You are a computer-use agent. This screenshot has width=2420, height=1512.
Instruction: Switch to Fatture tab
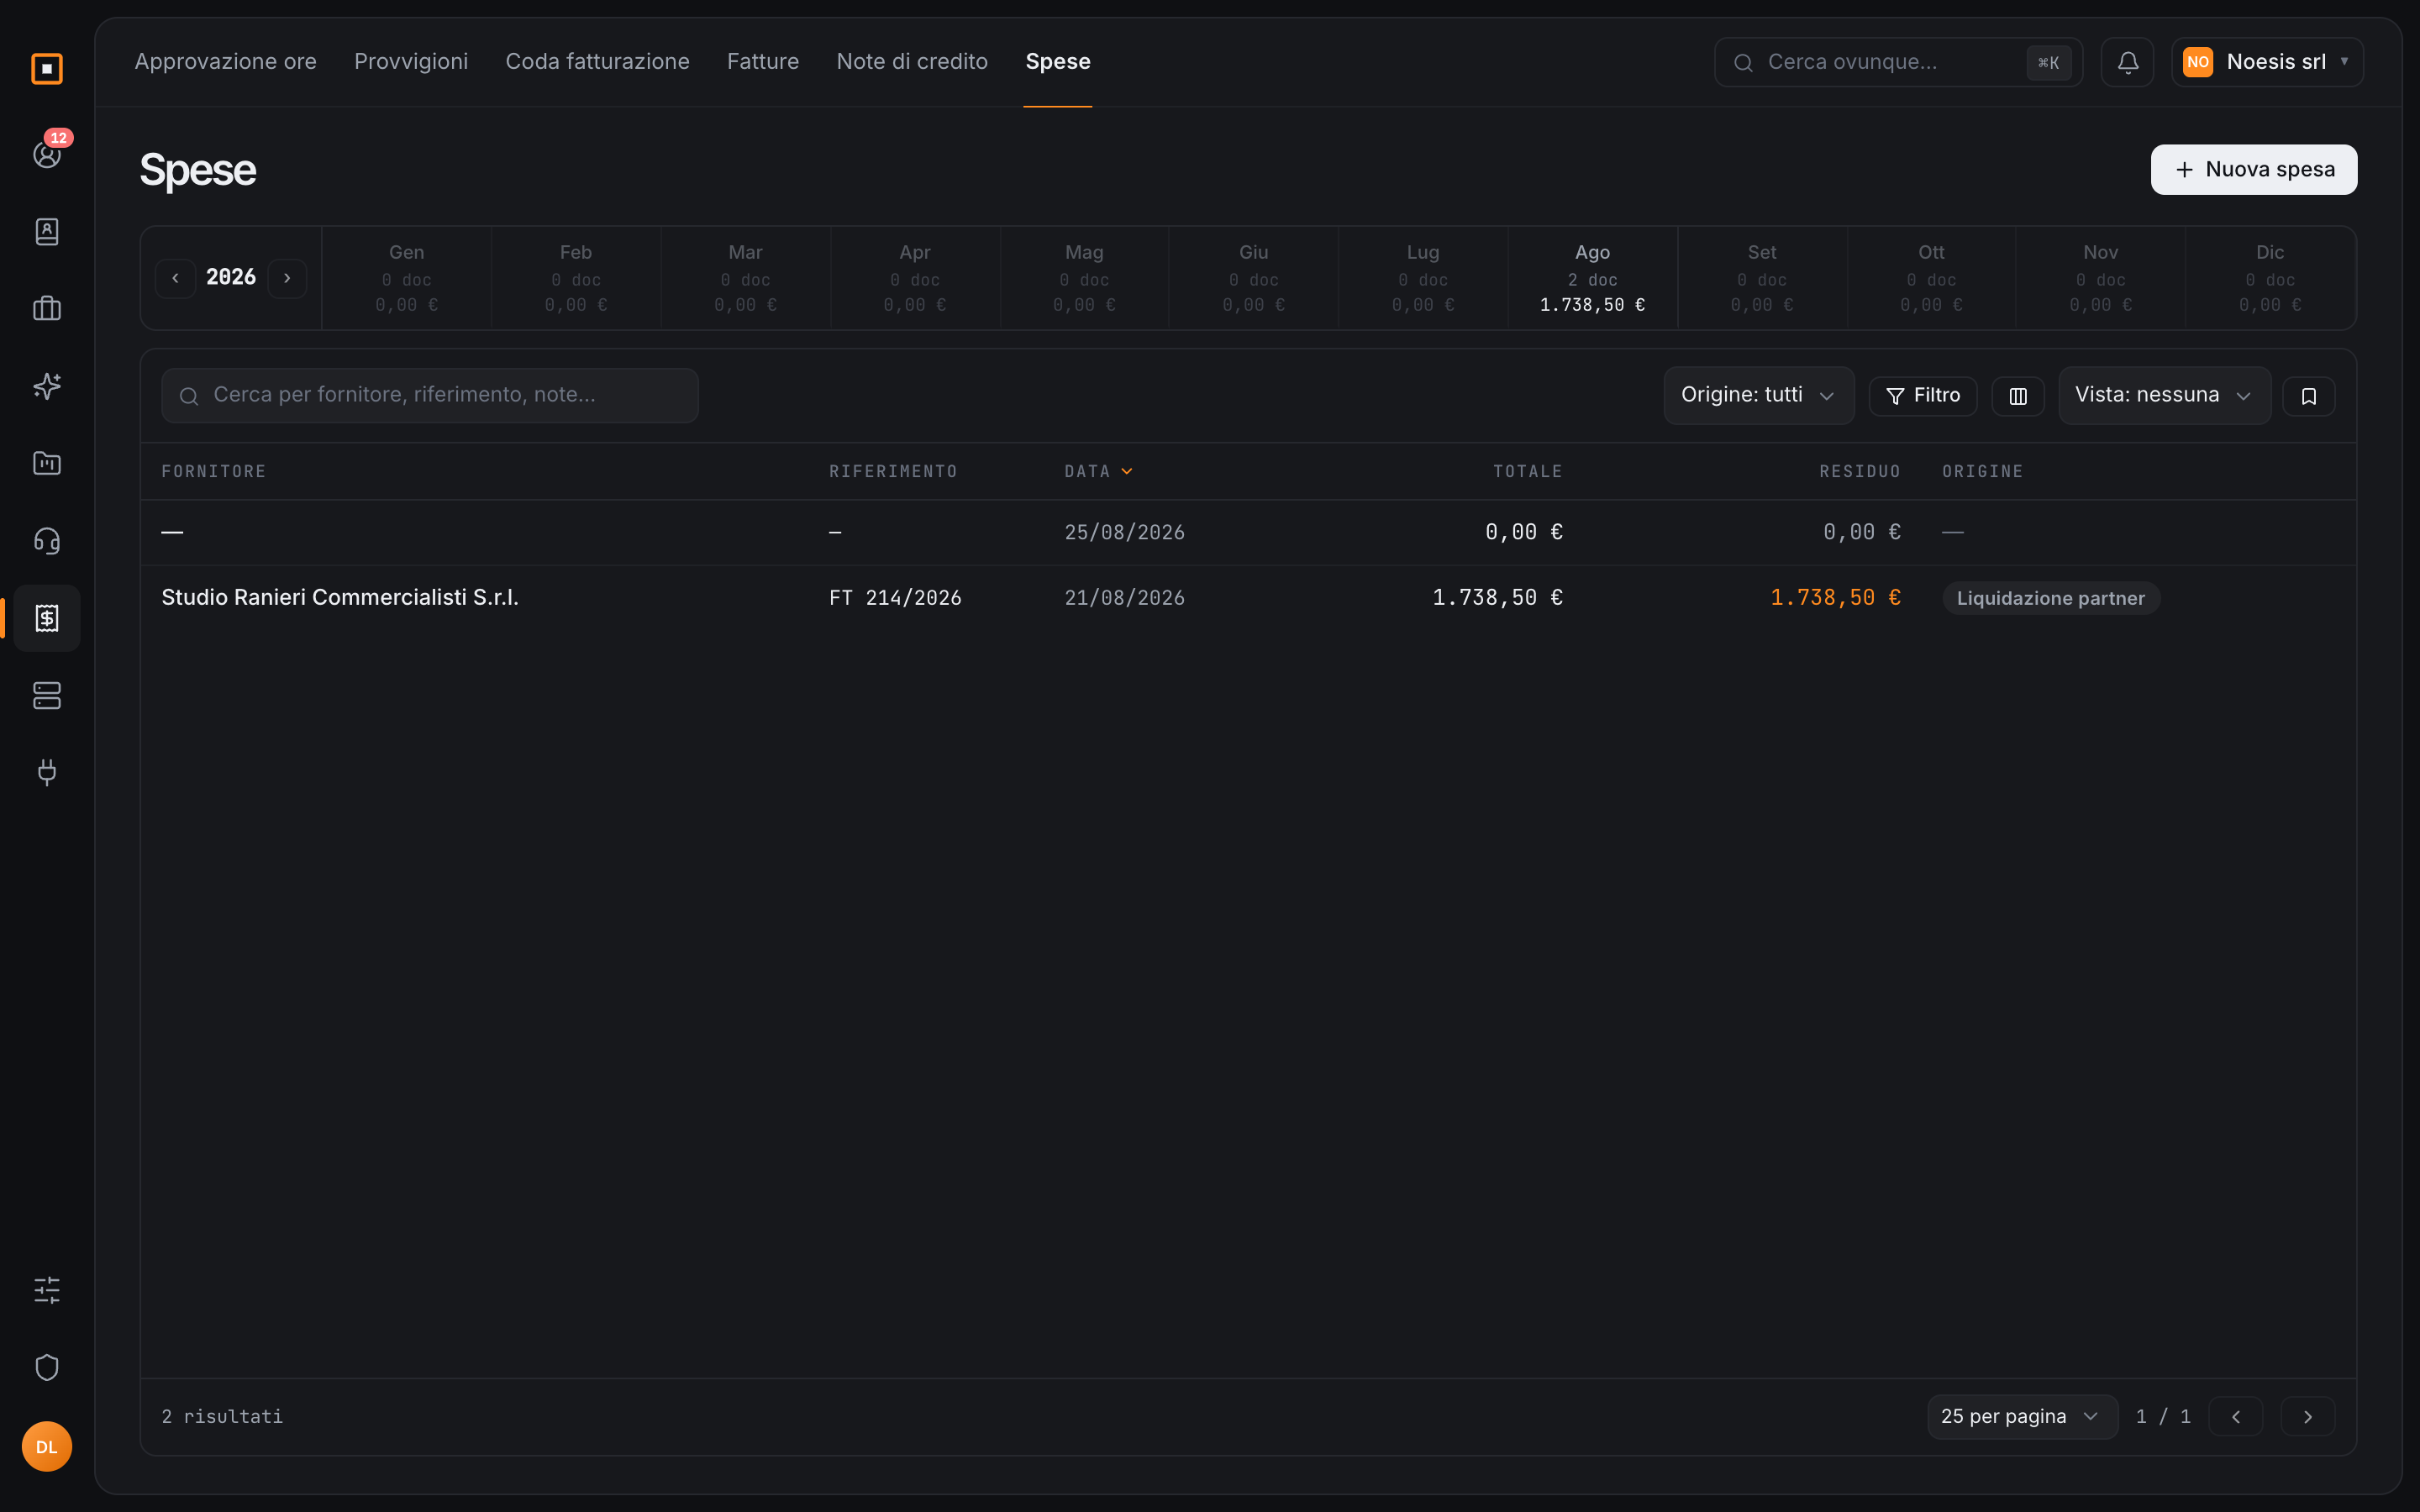click(x=763, y=62)
